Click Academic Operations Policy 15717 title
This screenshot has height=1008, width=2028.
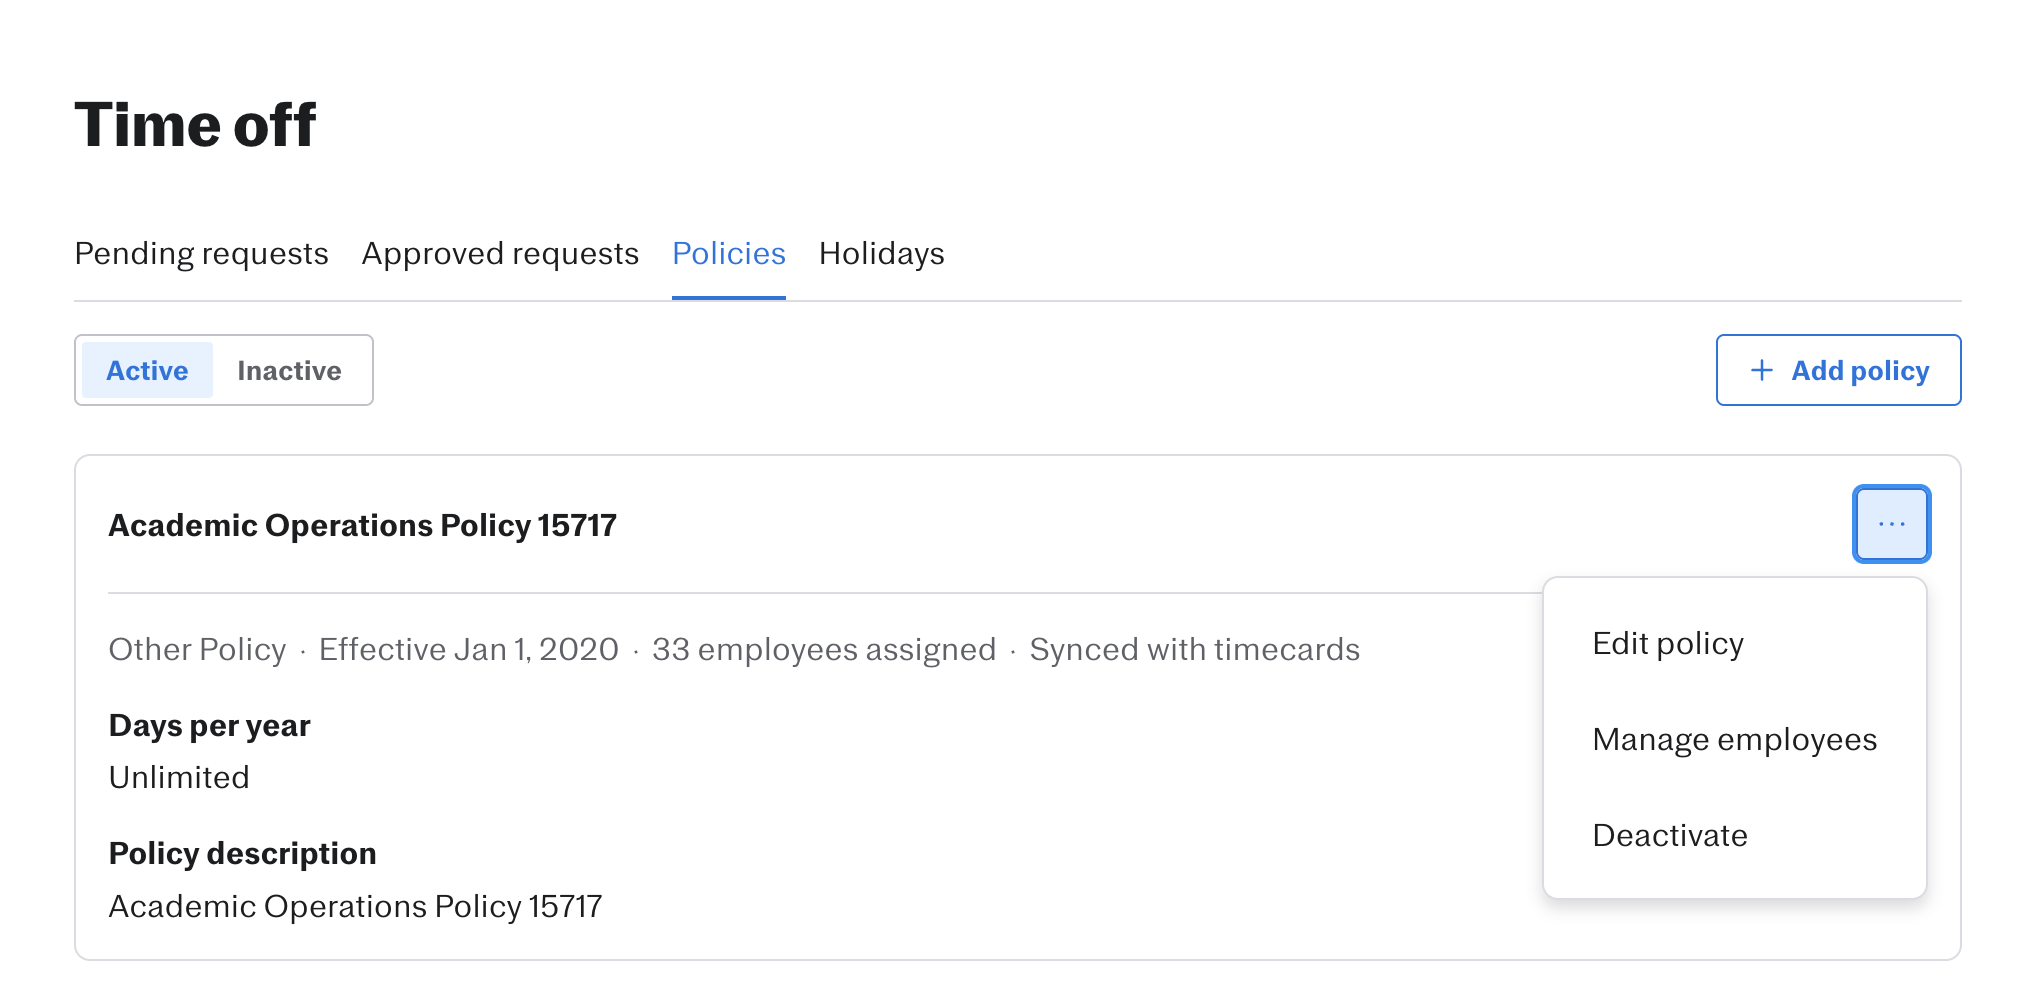click(x=362, y=525)
